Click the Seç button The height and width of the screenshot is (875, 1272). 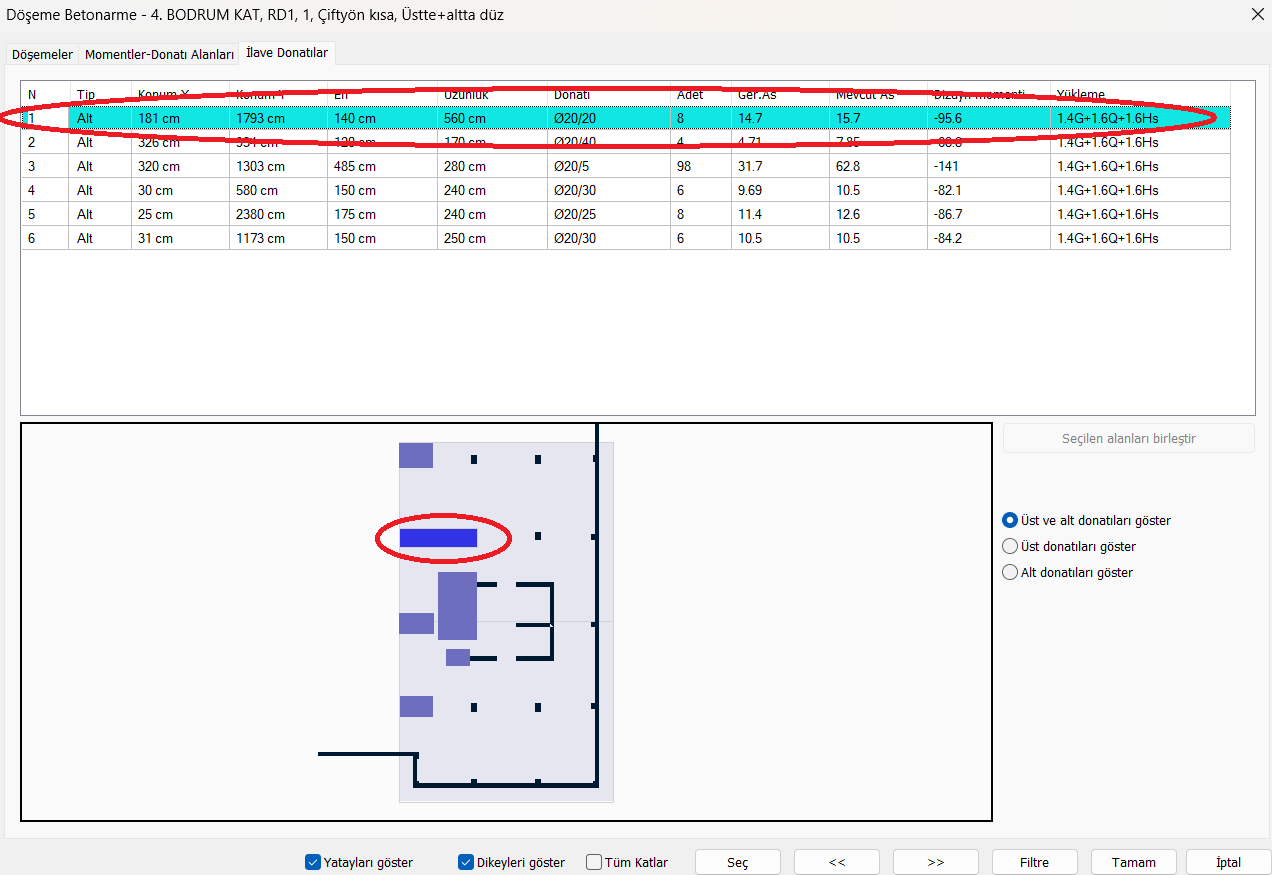(737, 862)
